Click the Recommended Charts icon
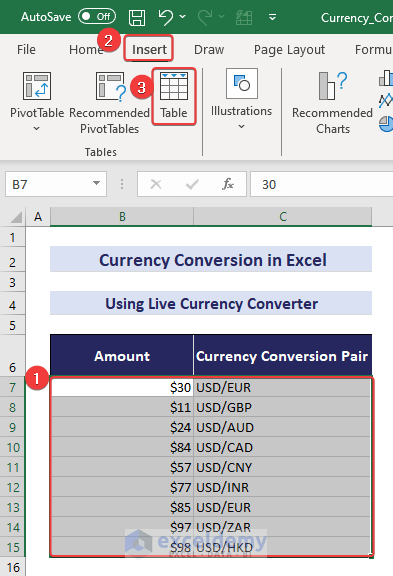393x576 pixels. (x=332, y=86)
